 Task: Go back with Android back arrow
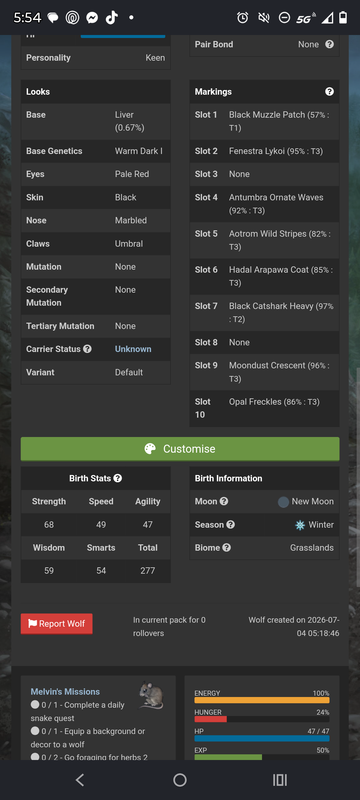(80, 780)
